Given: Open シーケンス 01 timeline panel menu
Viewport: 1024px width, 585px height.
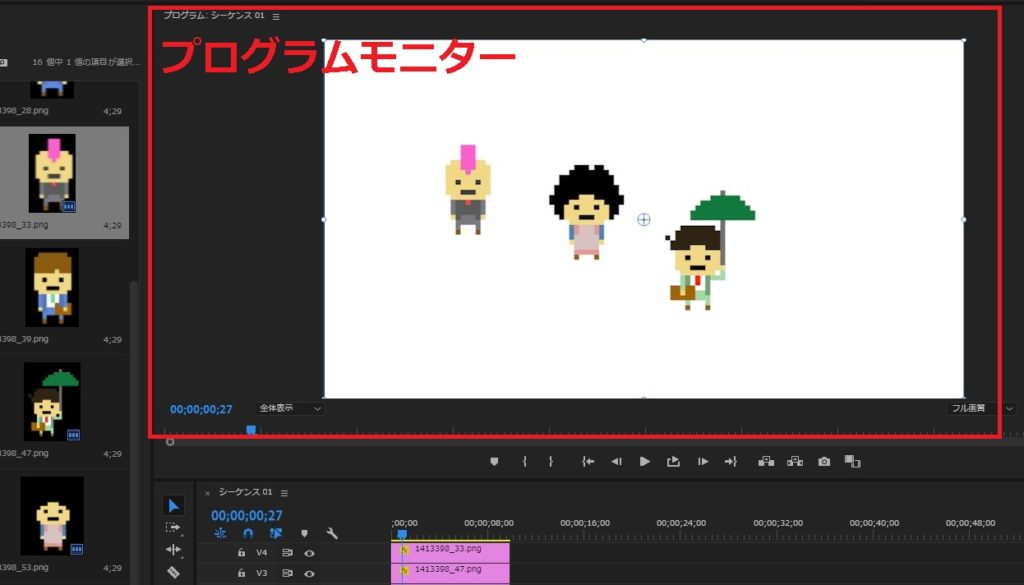Looking at the screenshot, I should 284,493.
